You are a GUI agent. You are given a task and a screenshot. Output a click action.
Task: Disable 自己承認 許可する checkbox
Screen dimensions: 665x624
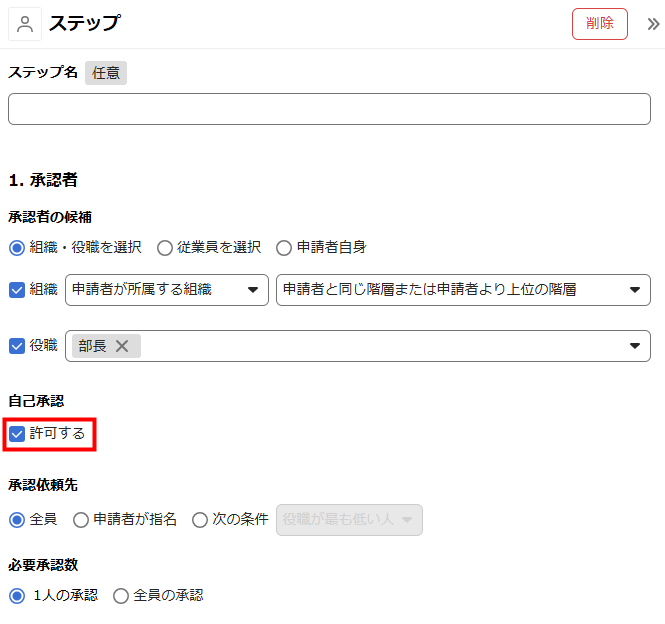(x=17, y=434)
